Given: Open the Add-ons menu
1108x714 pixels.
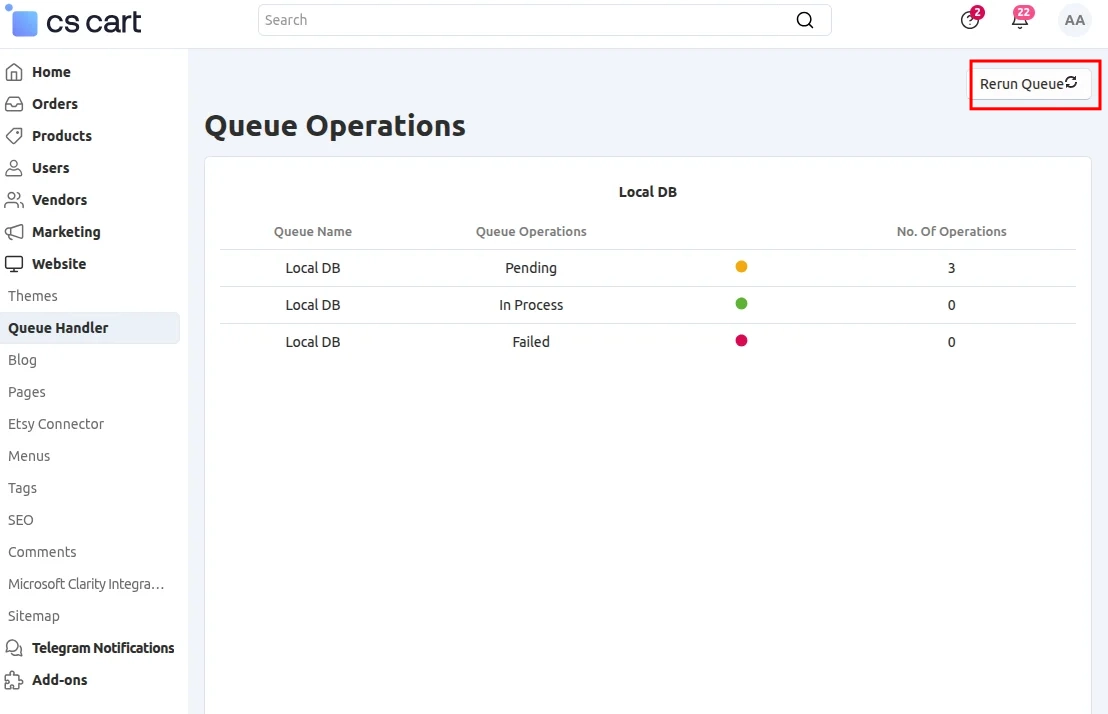Looking at the screenshot, I should point(59,680).
